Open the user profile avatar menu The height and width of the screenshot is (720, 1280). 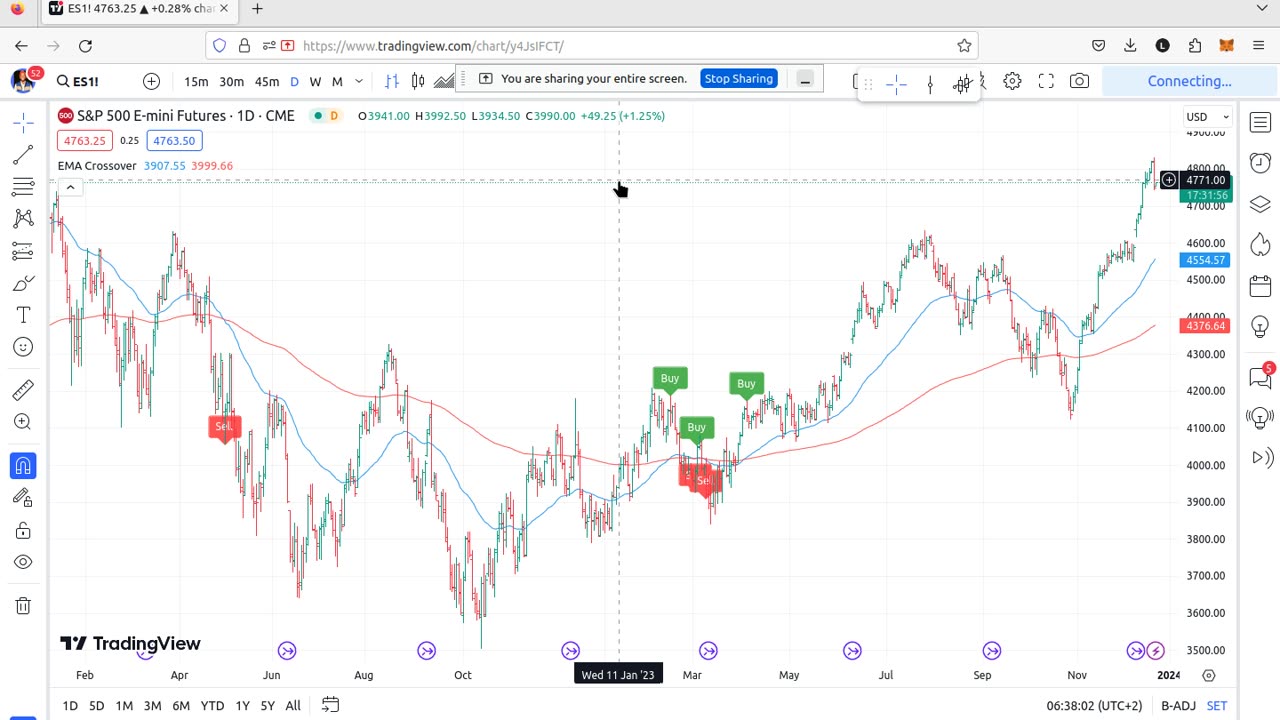(x=23, y=81)
